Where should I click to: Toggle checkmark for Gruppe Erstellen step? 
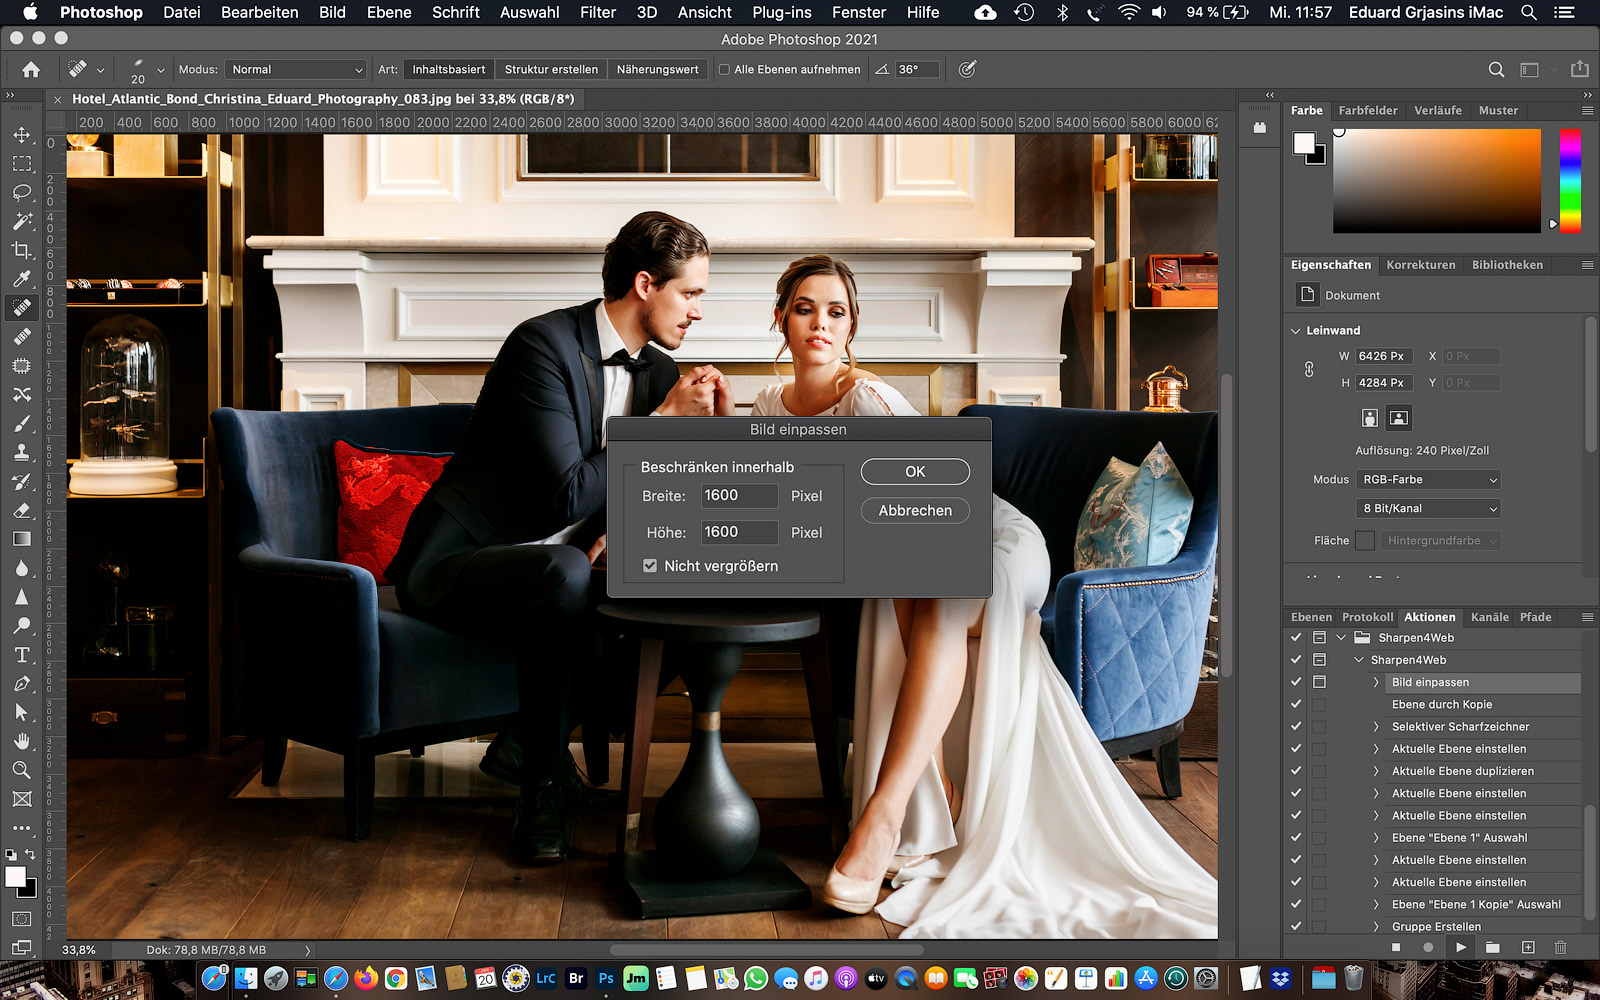point(1296,926)
